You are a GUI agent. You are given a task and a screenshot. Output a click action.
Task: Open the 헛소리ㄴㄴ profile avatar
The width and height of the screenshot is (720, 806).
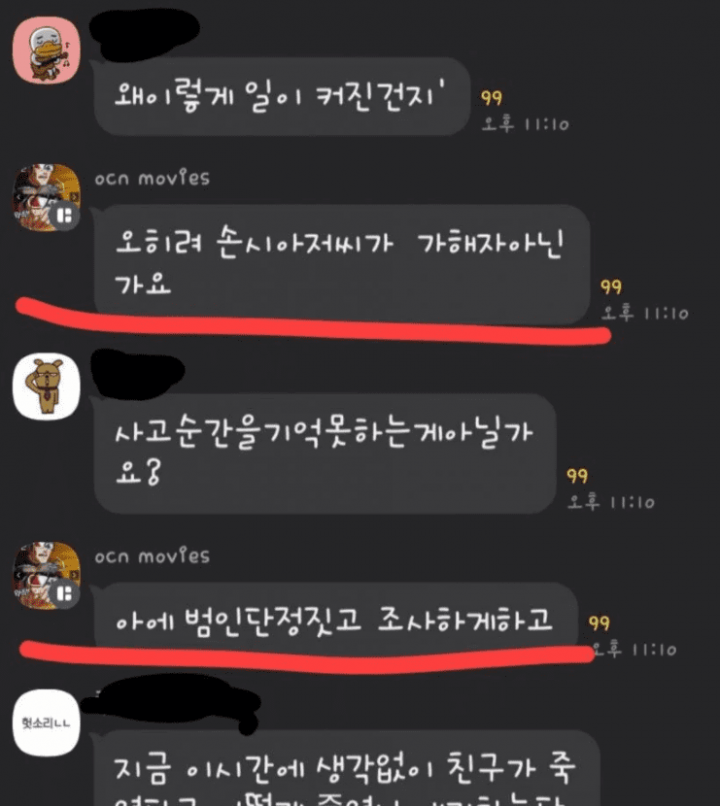click(x=46, y=723)
